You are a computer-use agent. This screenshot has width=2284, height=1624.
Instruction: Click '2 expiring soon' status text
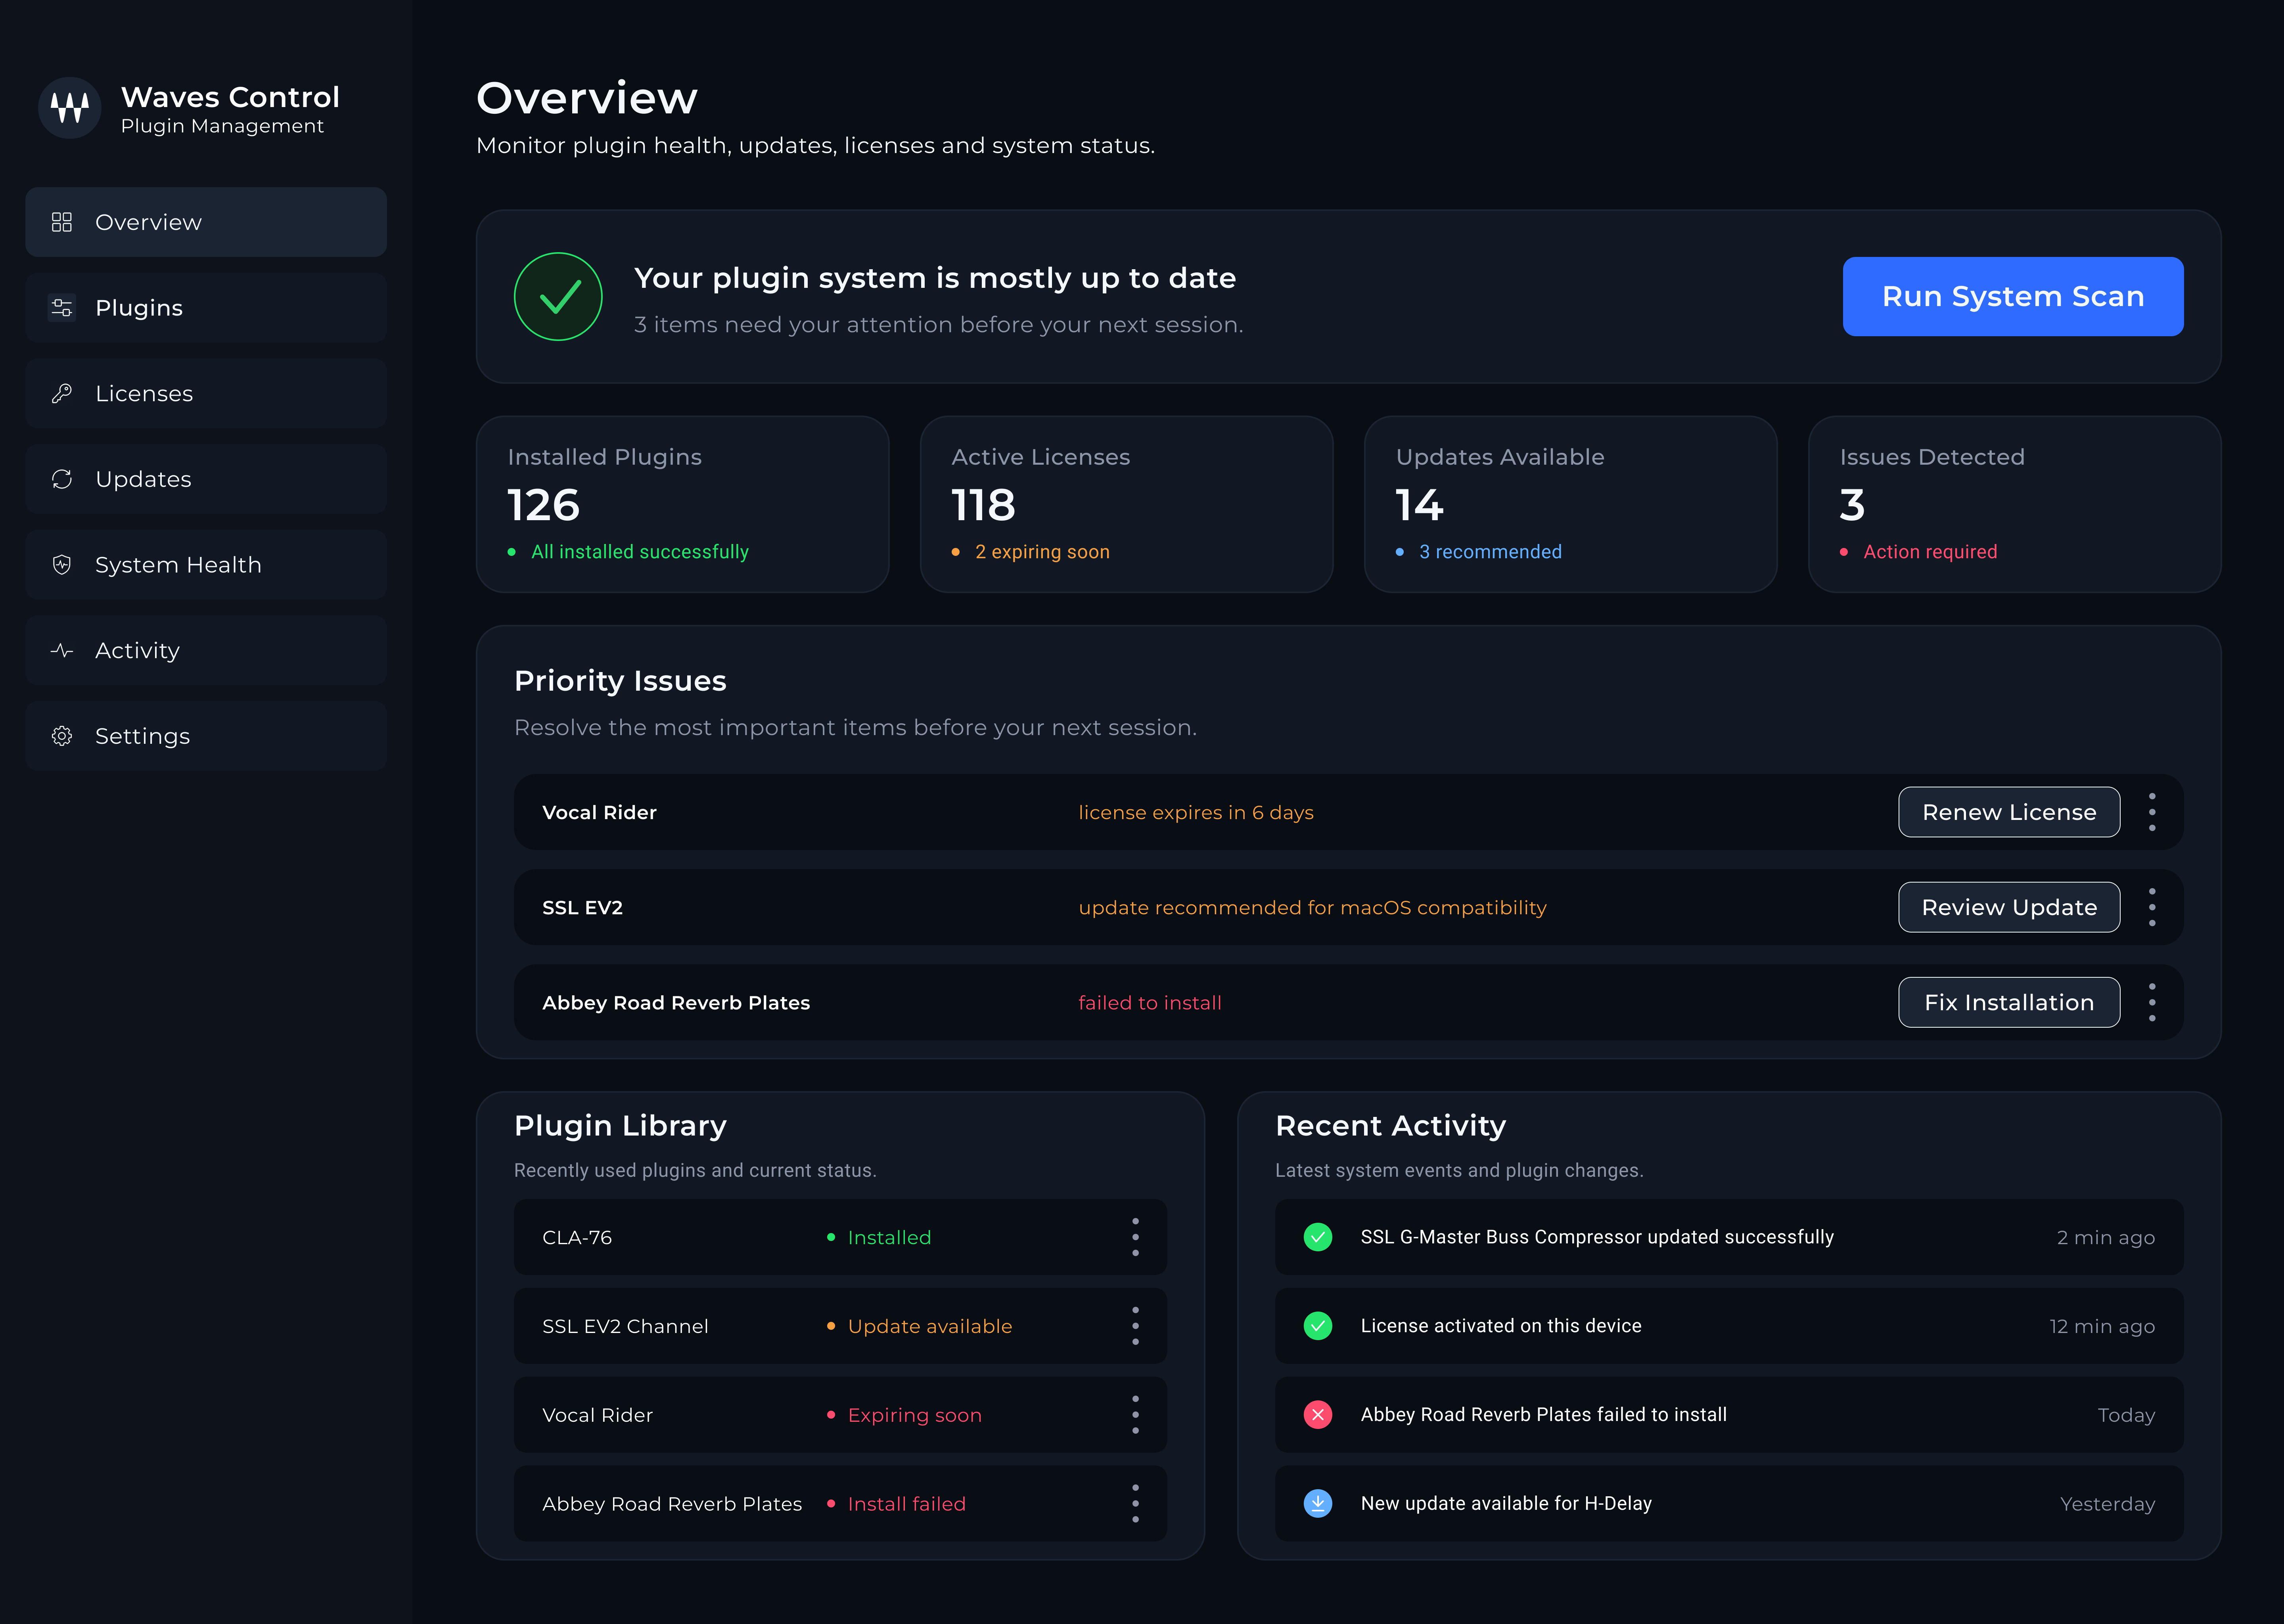coord(1042,552)
